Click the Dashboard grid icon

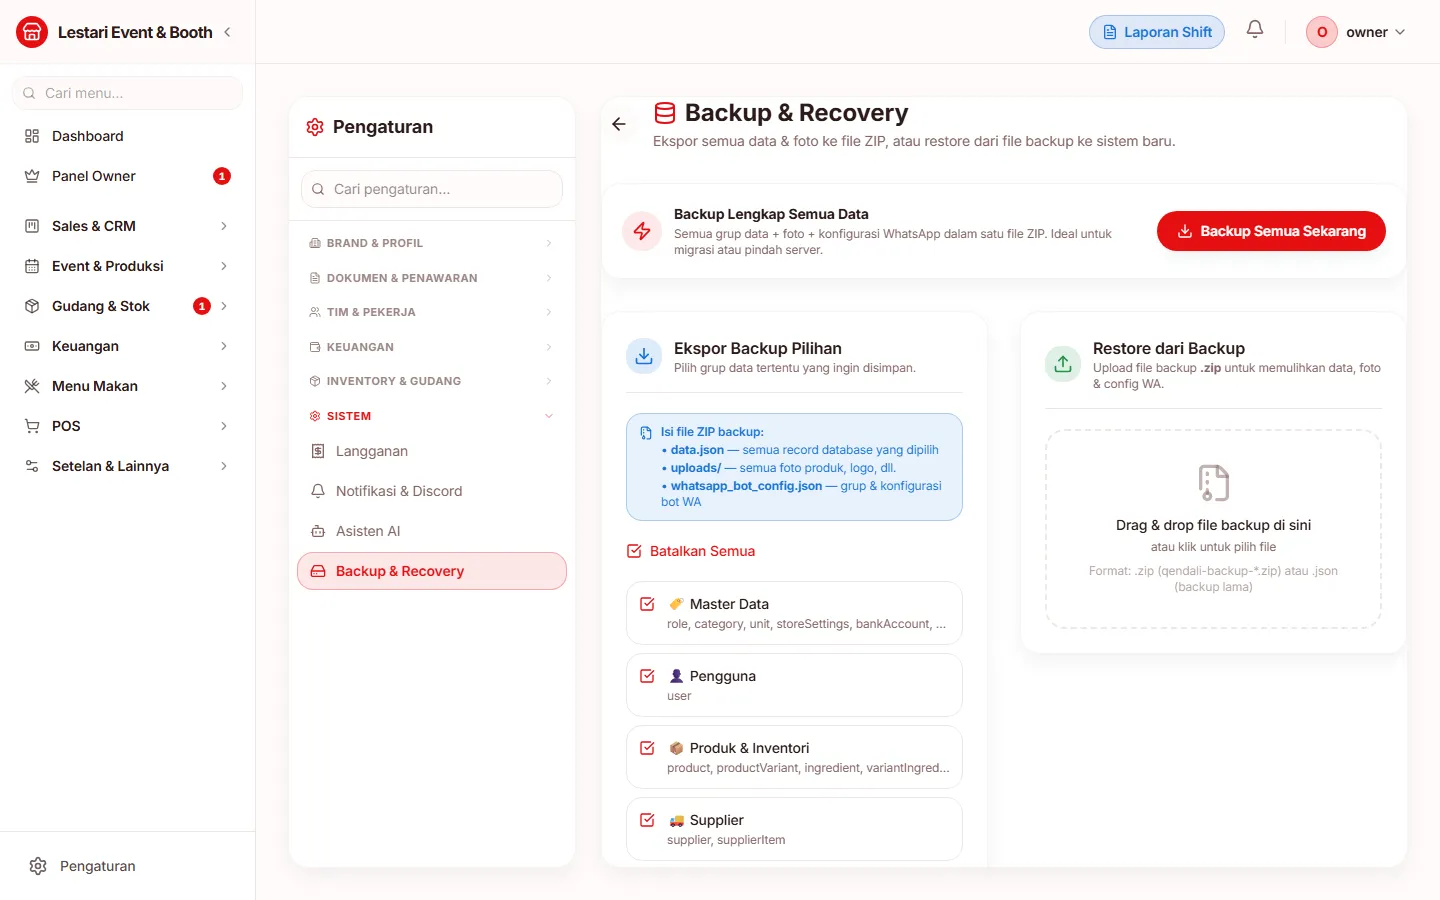(x=32, y=136)
